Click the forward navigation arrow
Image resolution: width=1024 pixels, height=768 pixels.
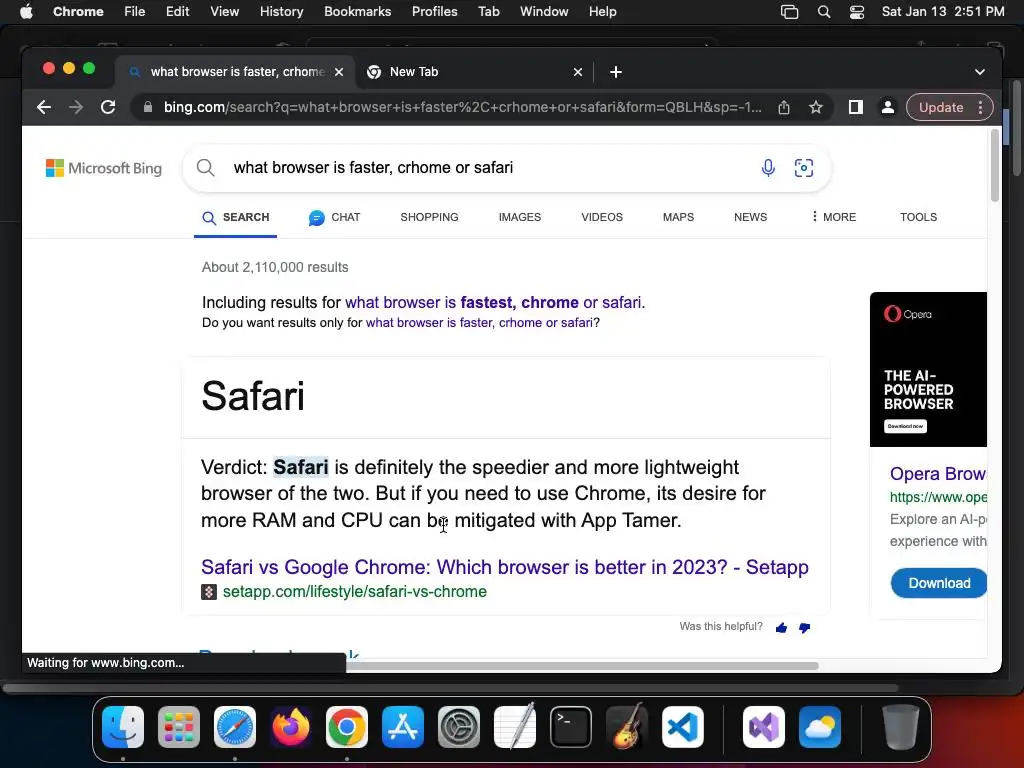[76, 107]
